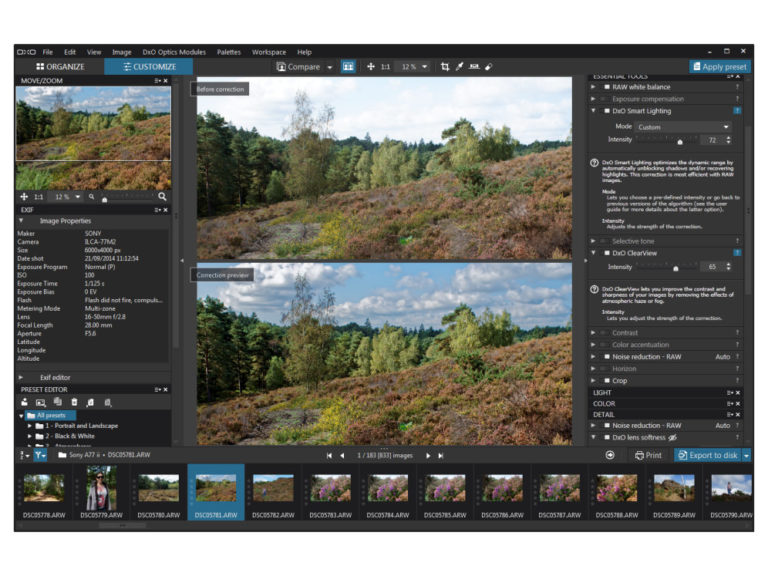Image resolution: width=768 pixels, height=576 pixels.
Task: Click the help icon for DxO ClearView
Action: (x=737, y=253)
